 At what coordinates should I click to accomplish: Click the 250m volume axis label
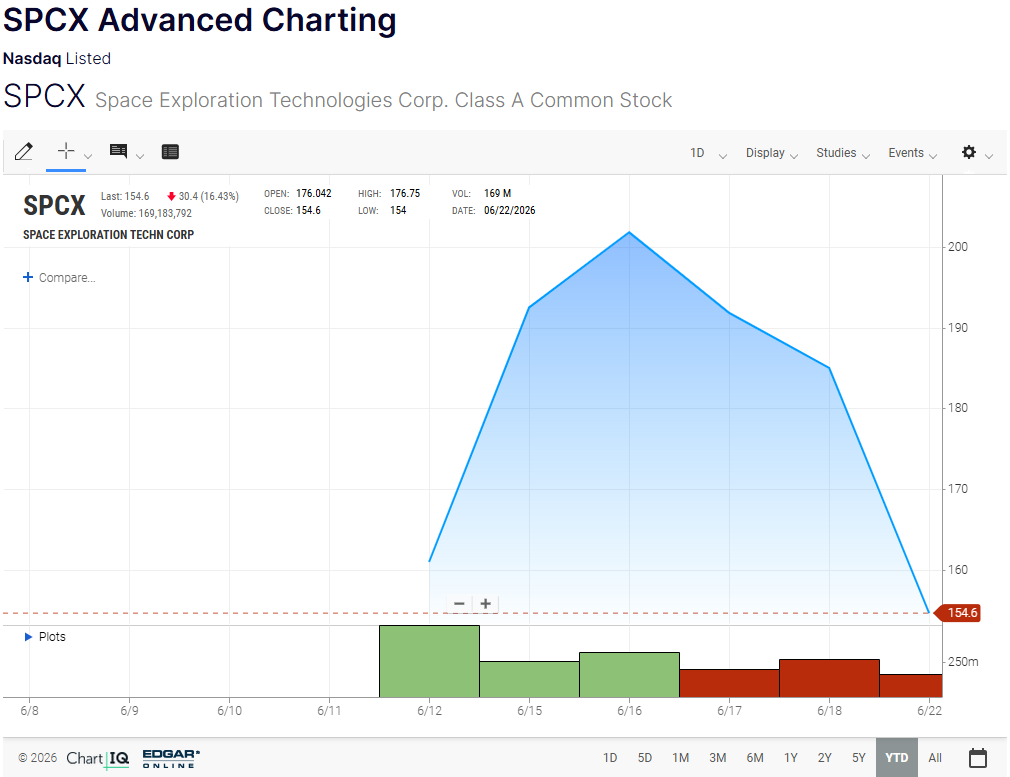[x=963, y=662]
